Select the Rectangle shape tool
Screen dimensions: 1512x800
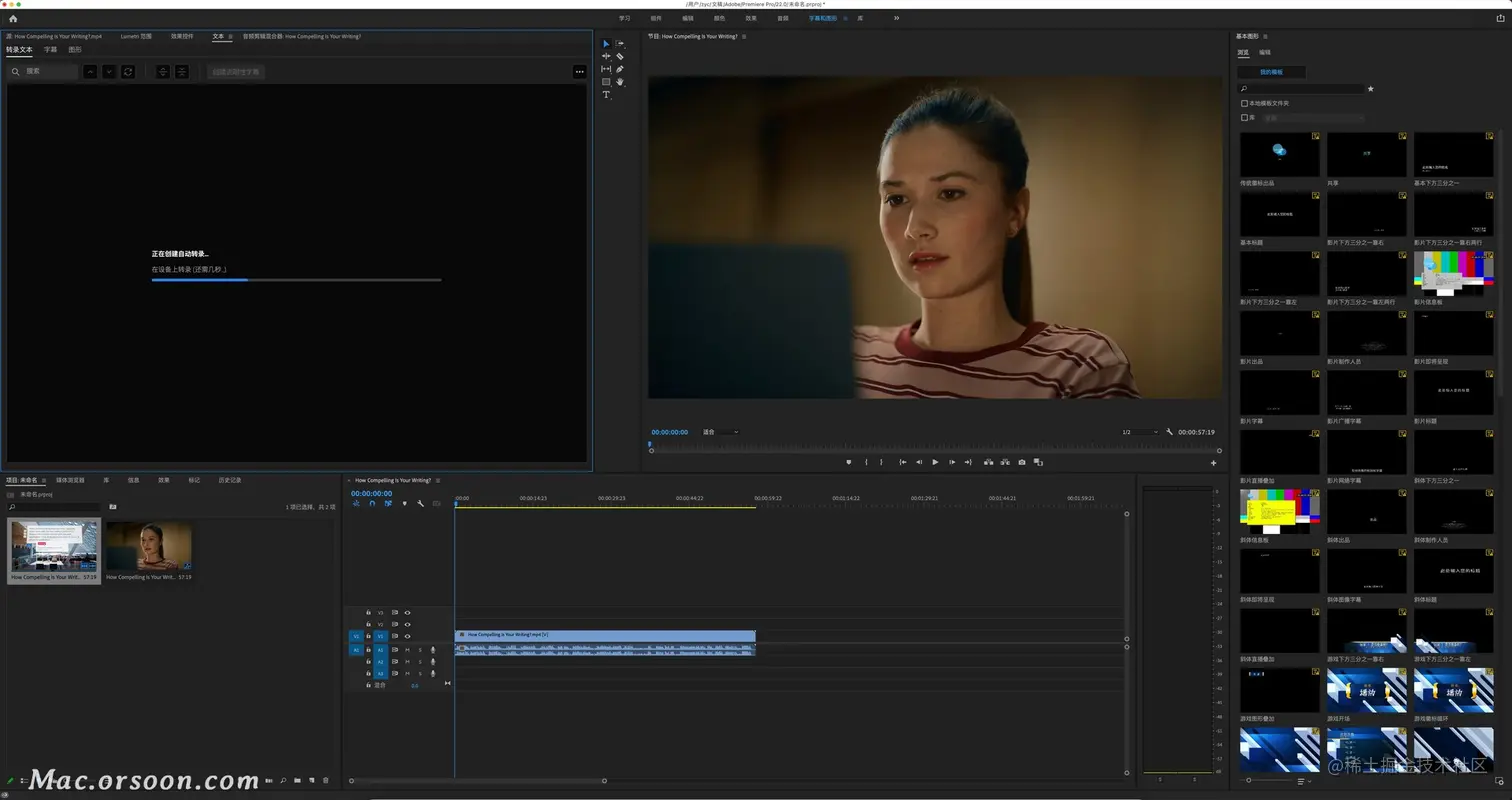click(x=606, y=82)
